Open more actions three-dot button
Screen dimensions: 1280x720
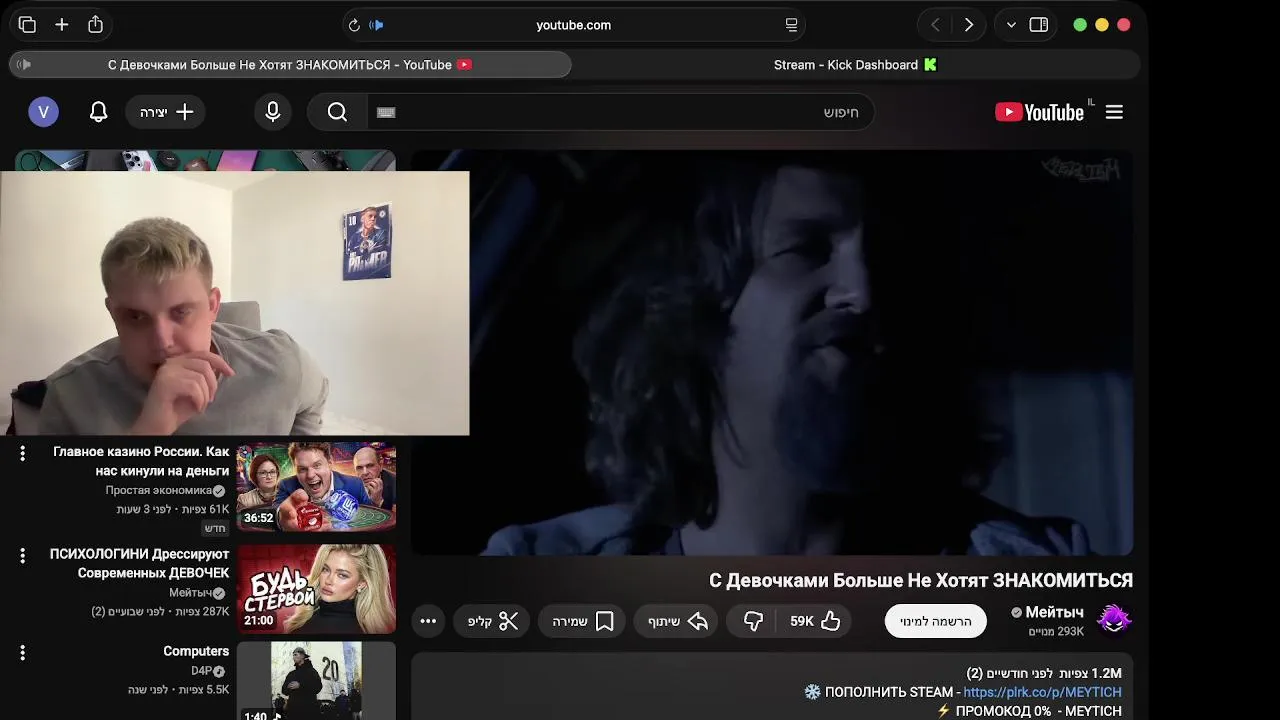coord(428,621)
